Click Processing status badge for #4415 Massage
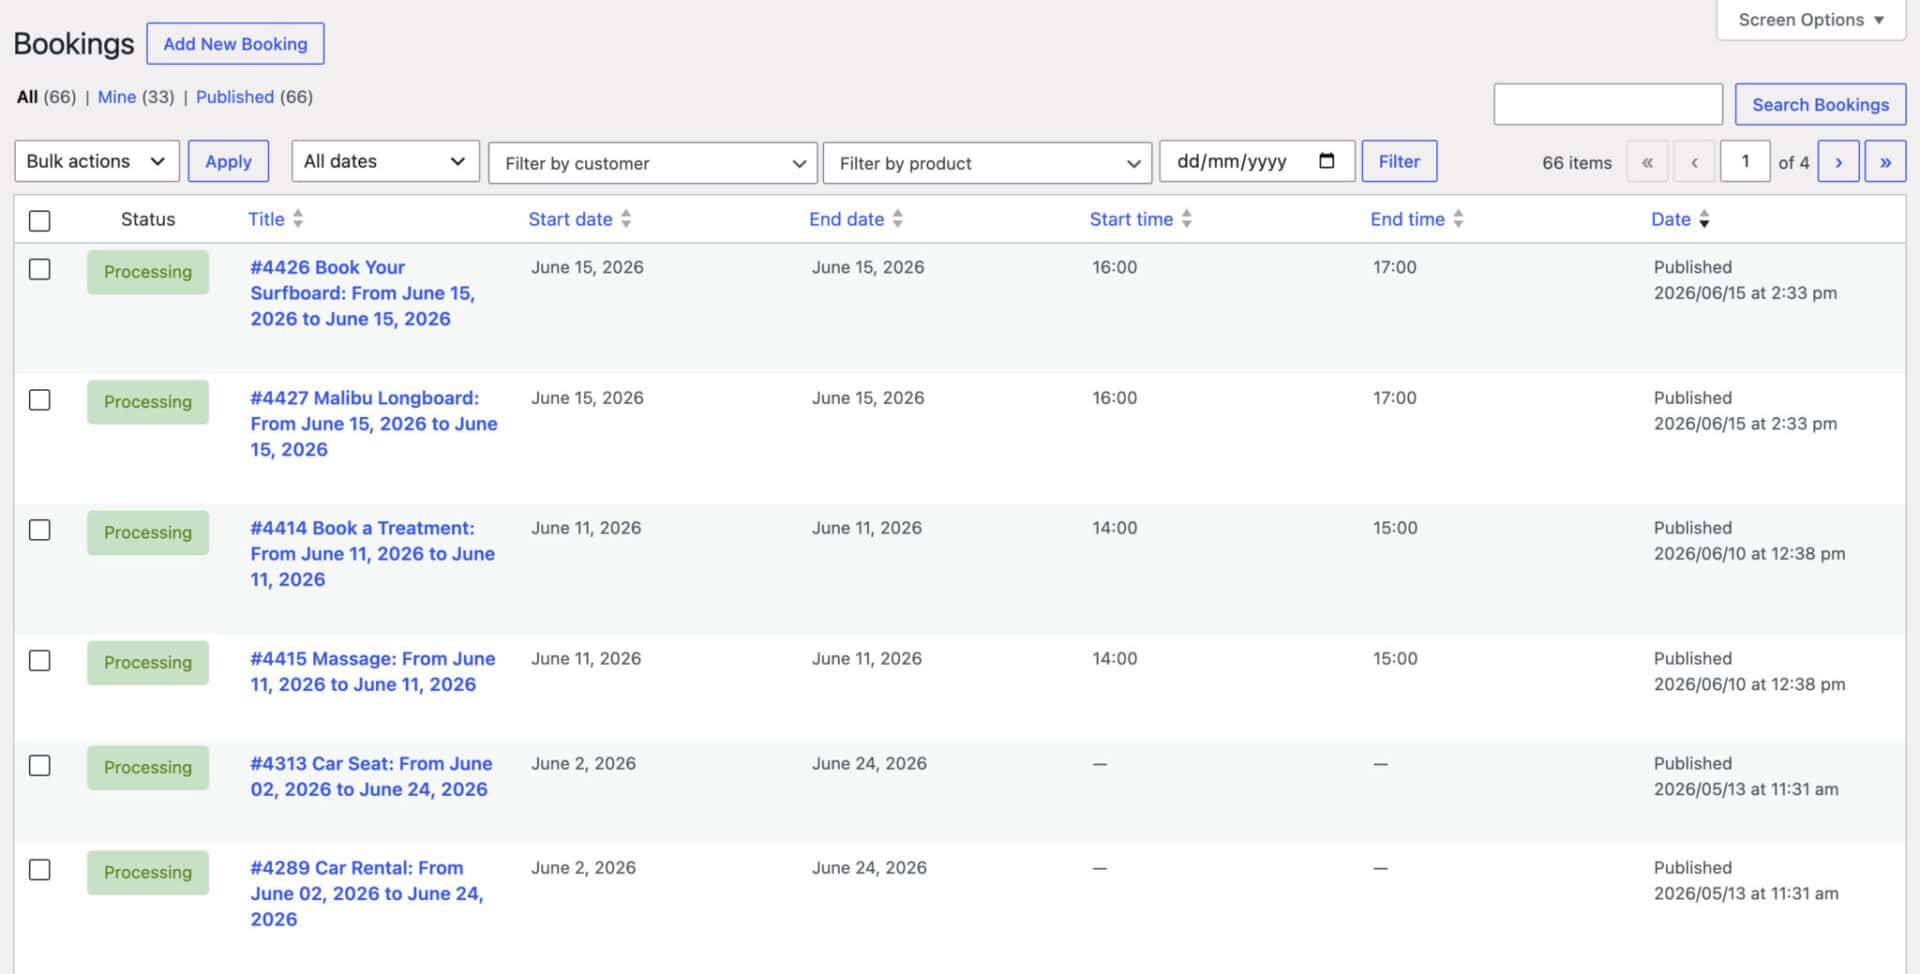The height and width of the screenshot is (974, 1920). click(148, 663)
